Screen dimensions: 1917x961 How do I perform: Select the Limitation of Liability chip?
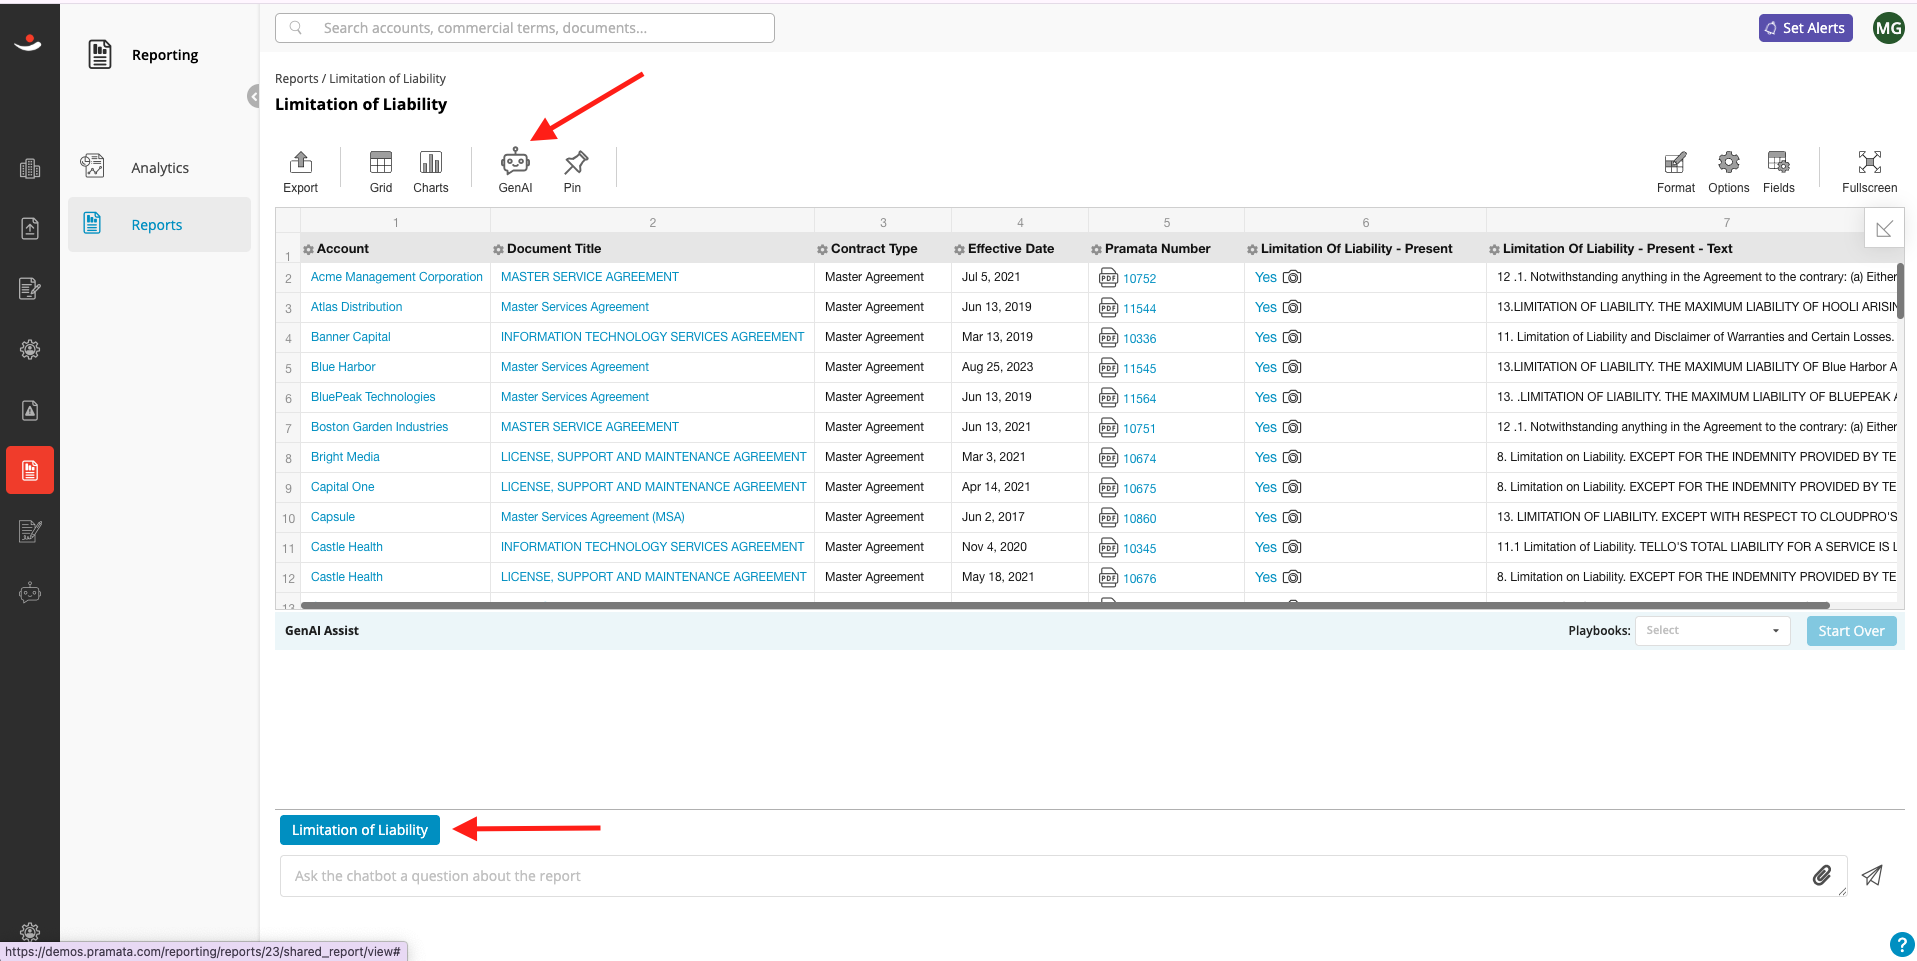360,830
